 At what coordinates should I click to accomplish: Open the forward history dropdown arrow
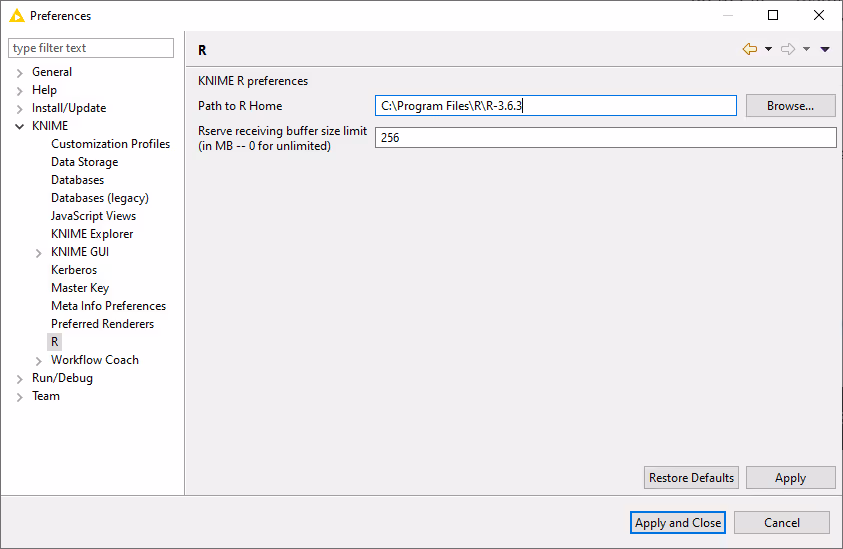click(x=806, y=49)
